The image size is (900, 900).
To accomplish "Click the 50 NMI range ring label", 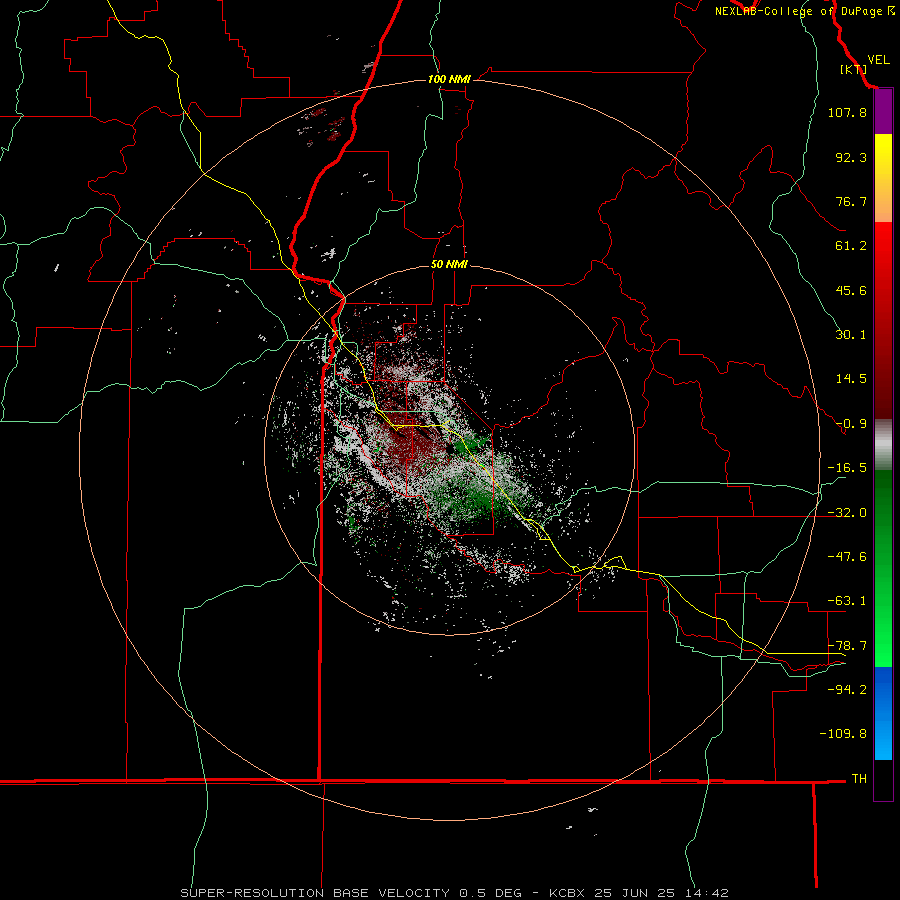I will [x=449, y=265].
